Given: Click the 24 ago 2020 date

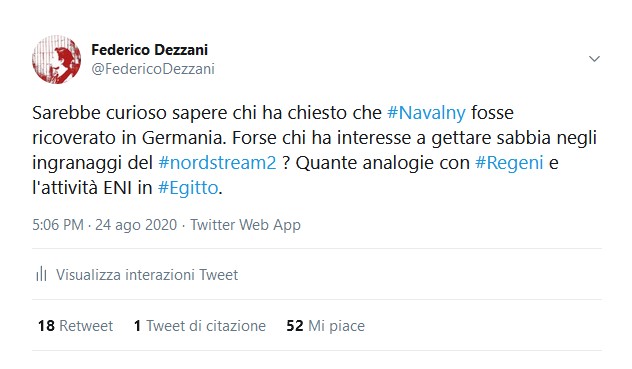Looking at the screenshot, I should (x=136, y=225).
